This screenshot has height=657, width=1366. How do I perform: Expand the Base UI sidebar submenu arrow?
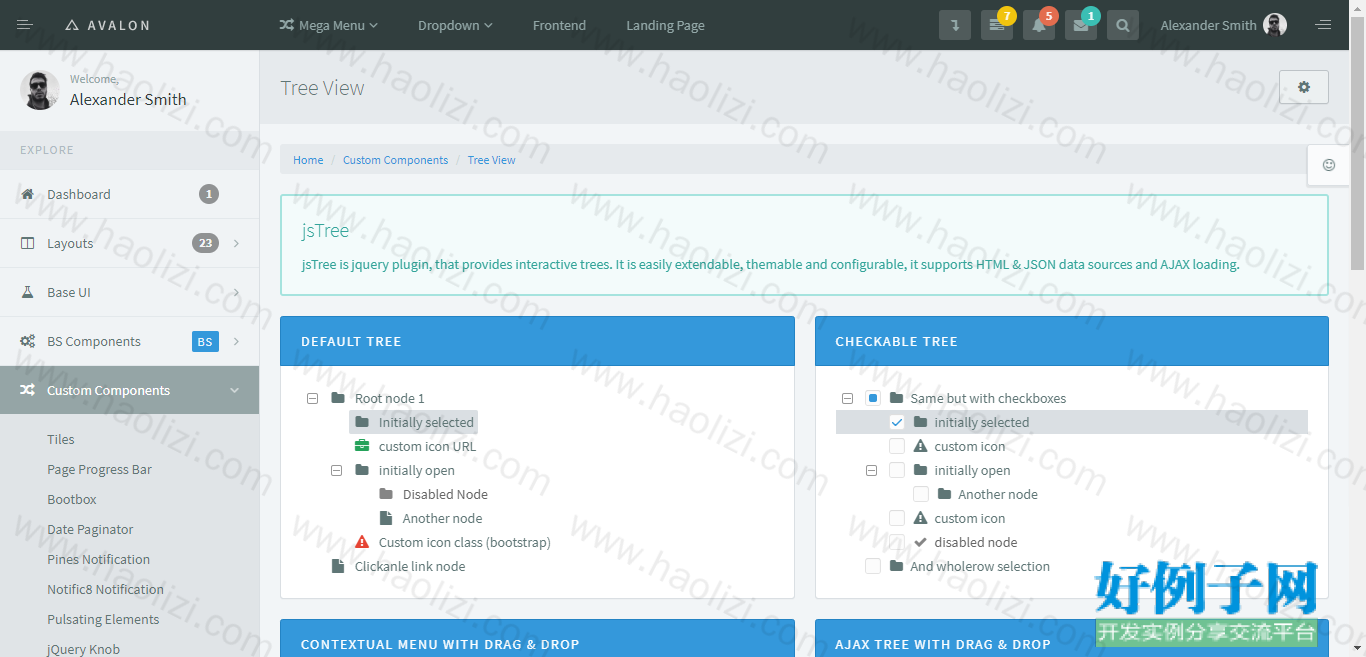[237, 292]
